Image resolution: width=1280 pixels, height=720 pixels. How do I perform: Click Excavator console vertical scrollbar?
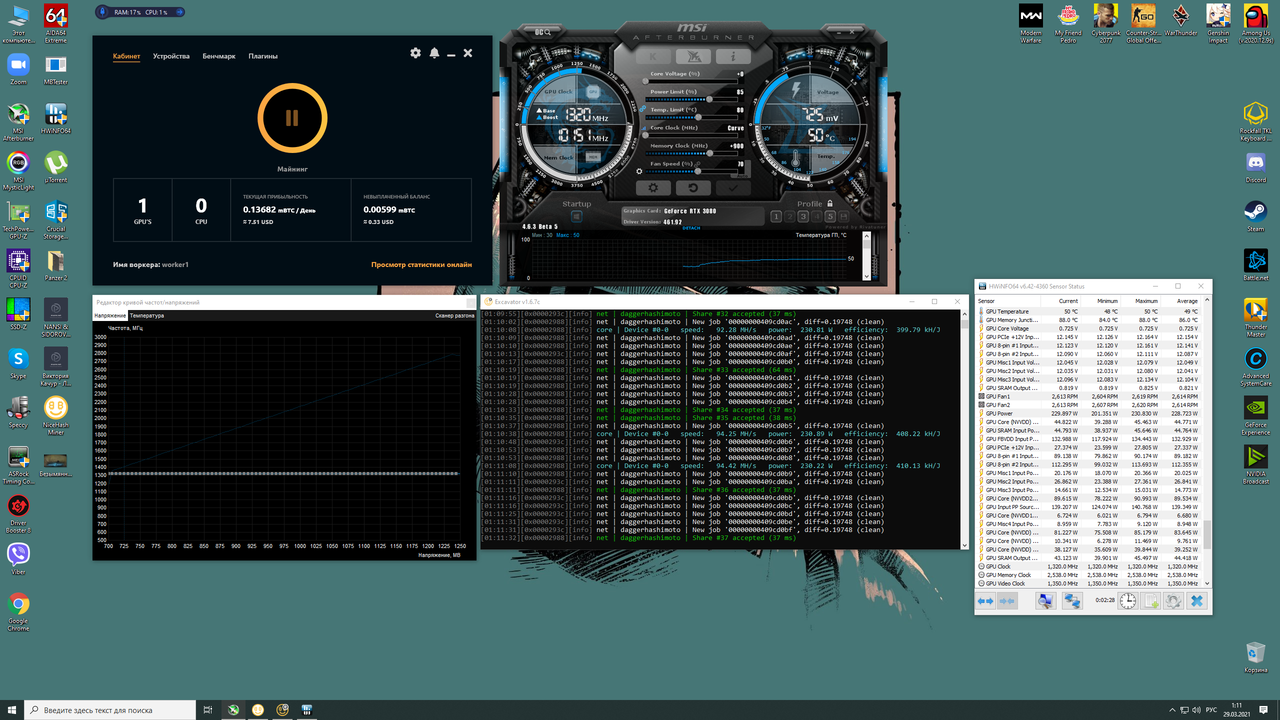(965, 430)
